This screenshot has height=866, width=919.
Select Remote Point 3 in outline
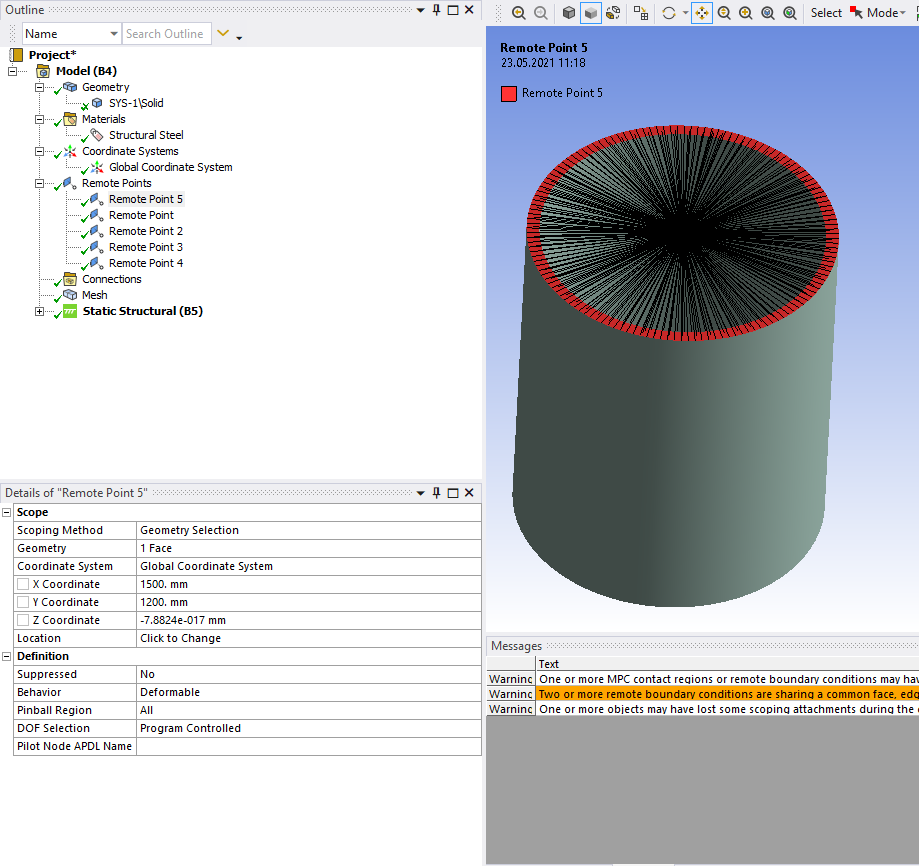[145, 247]
